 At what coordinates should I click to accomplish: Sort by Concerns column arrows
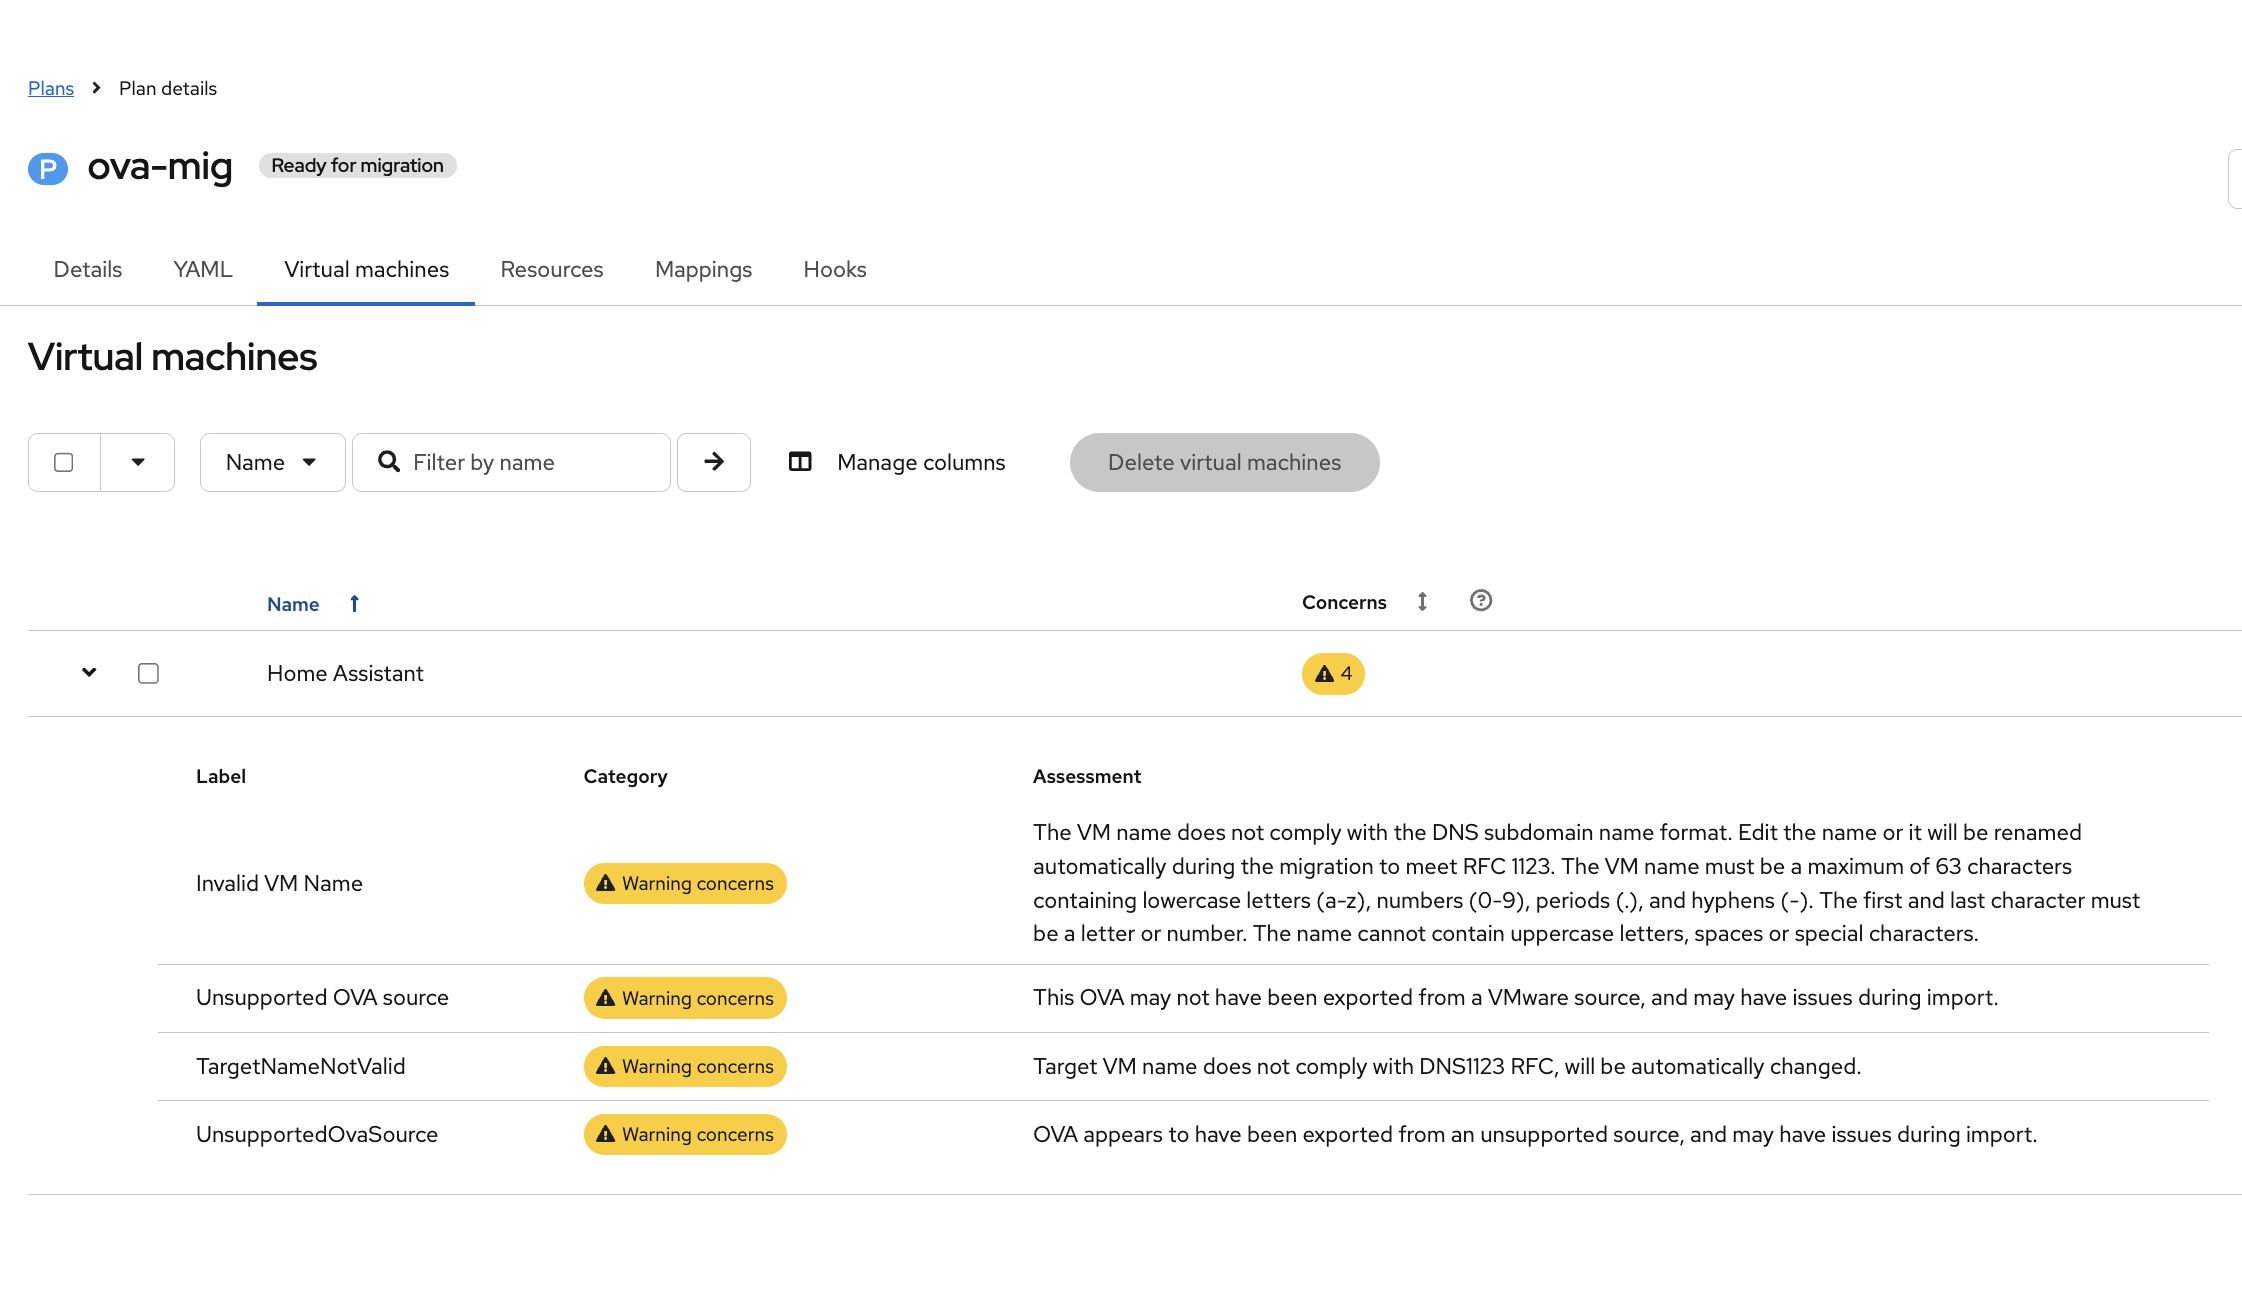(1422, 602)
